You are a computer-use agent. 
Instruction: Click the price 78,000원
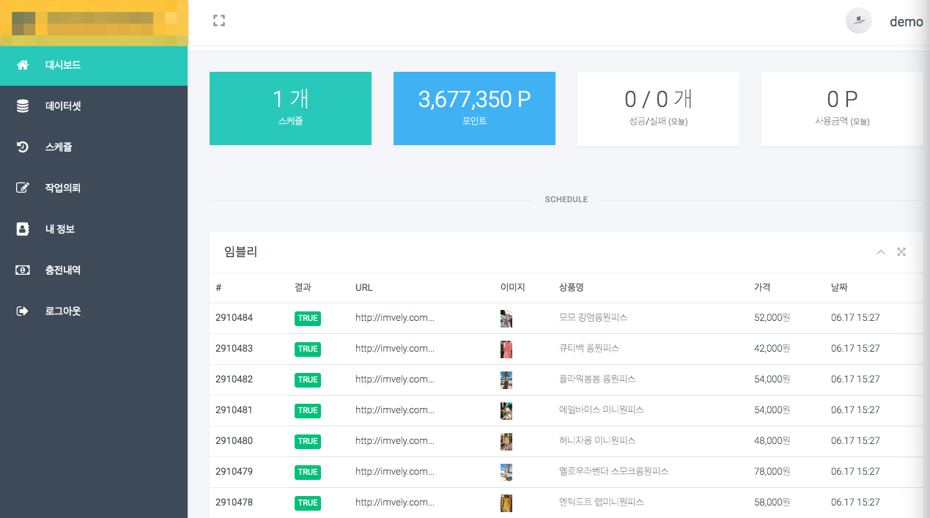(772, 472)
